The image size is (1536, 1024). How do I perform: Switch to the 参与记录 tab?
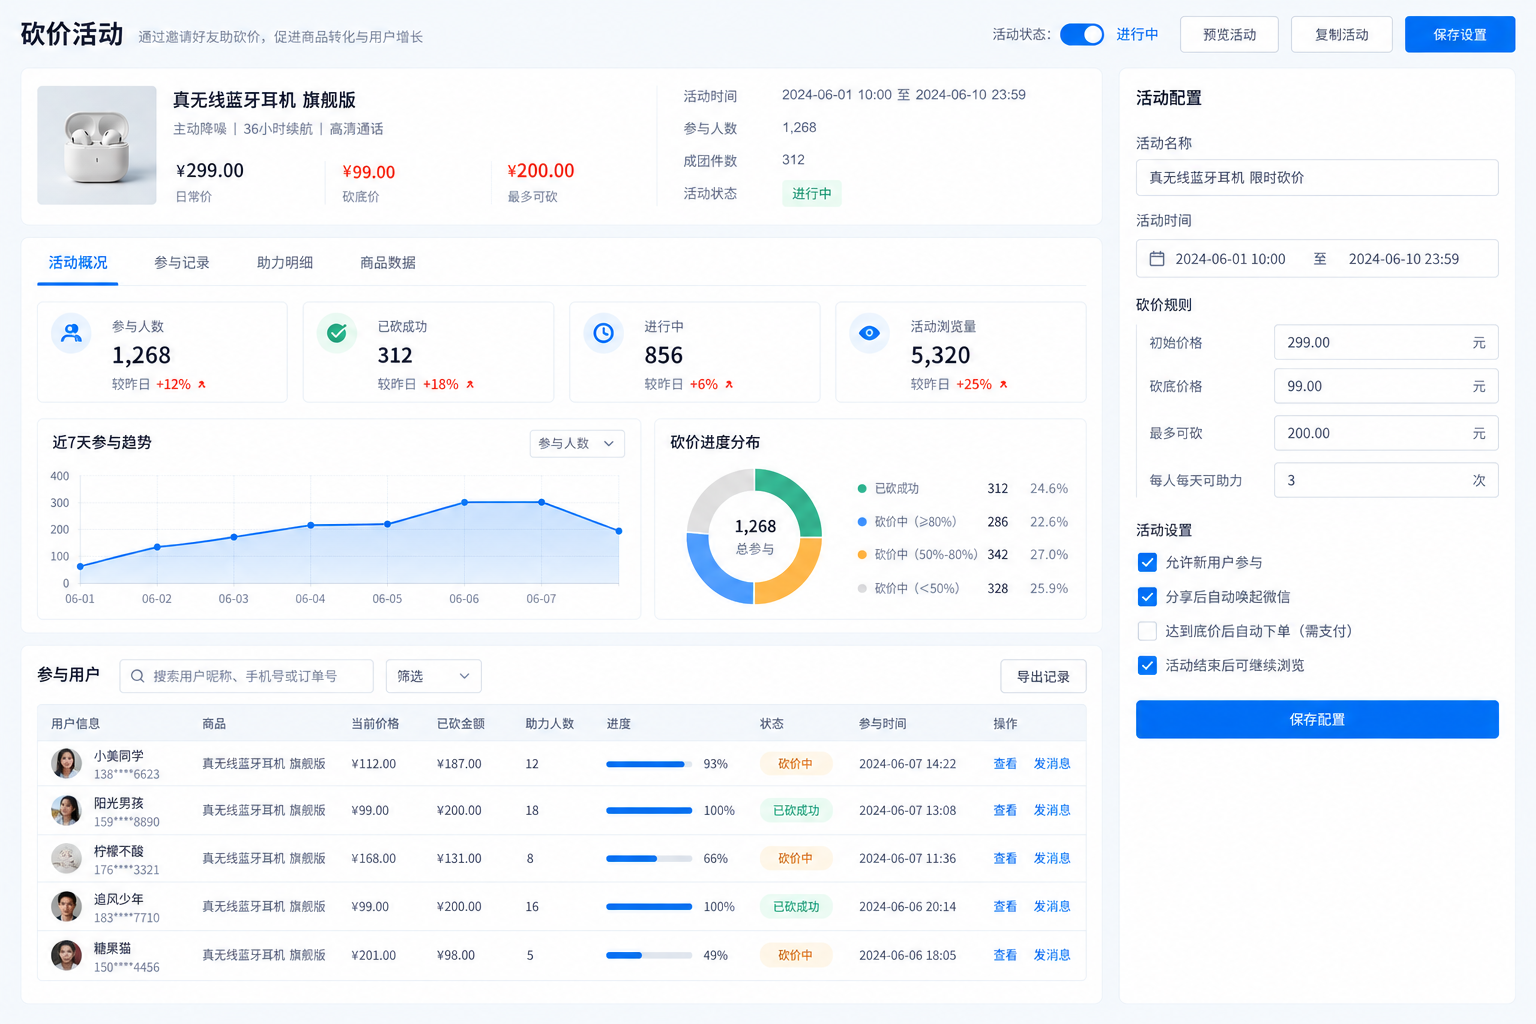[182, 263]
